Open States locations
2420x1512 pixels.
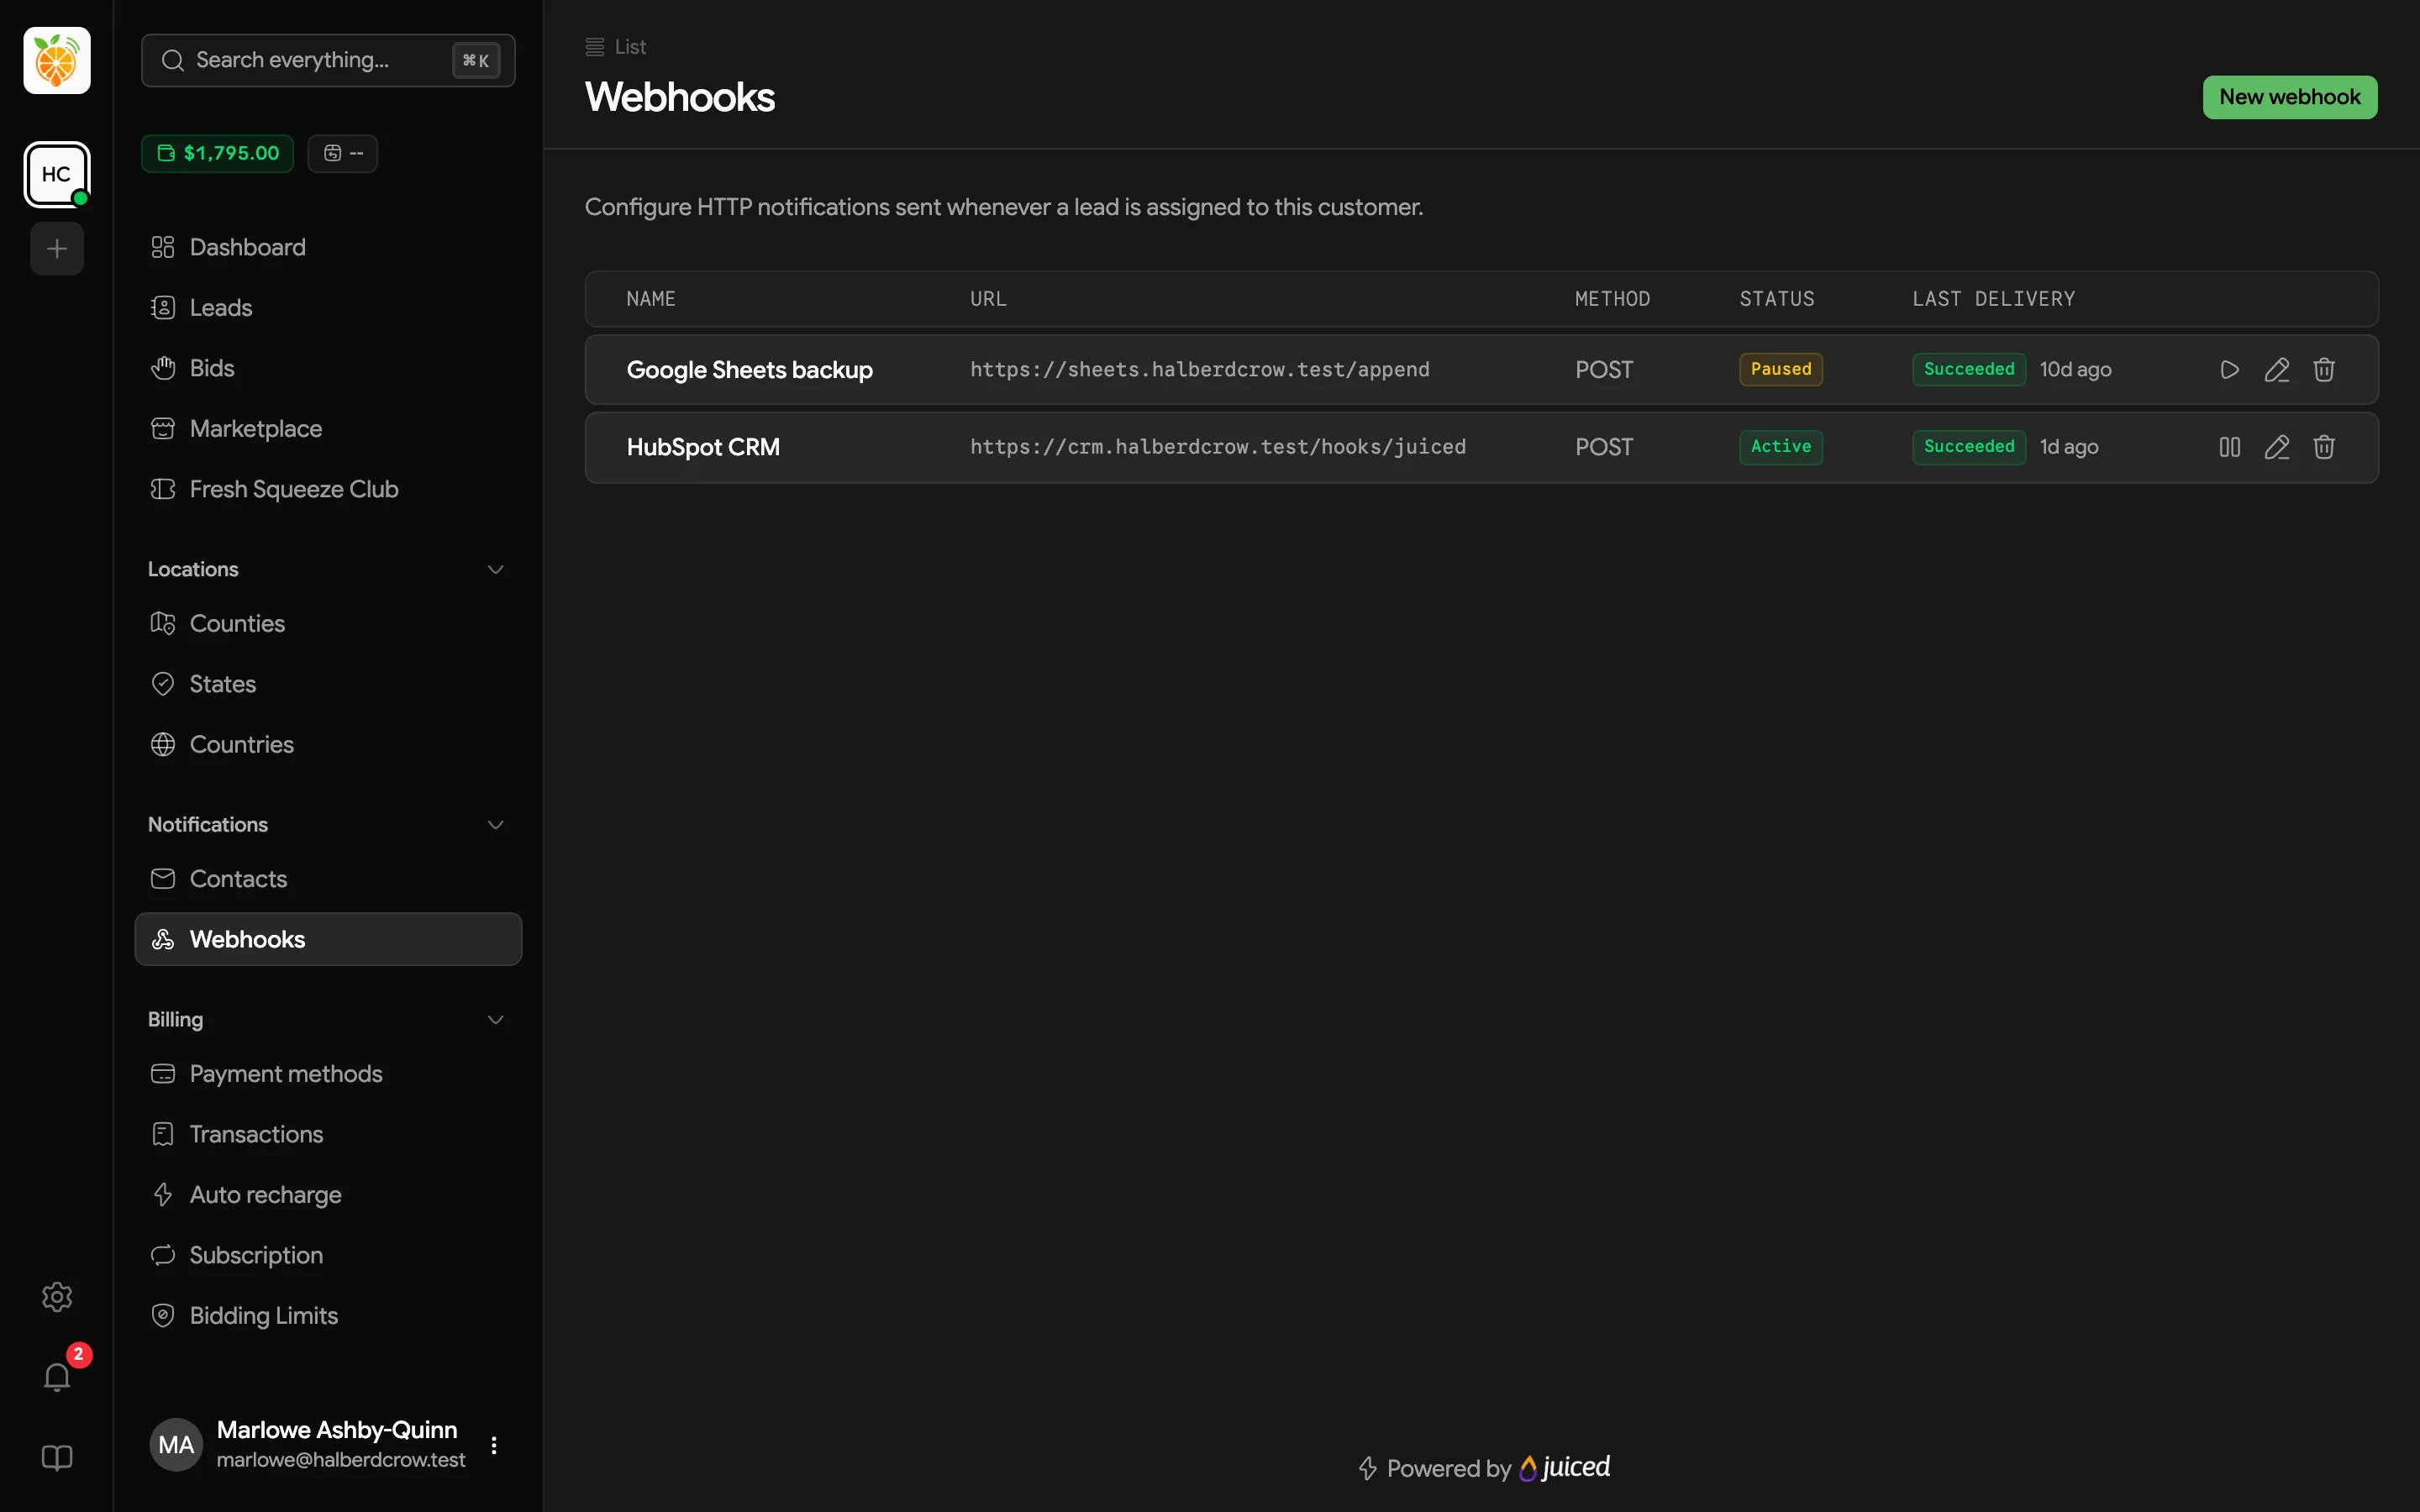click(328, 684)
